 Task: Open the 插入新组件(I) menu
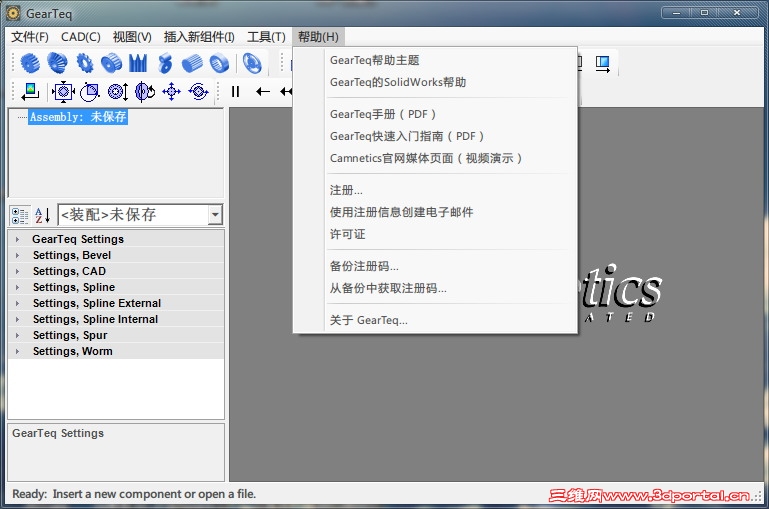coord(199,37)
